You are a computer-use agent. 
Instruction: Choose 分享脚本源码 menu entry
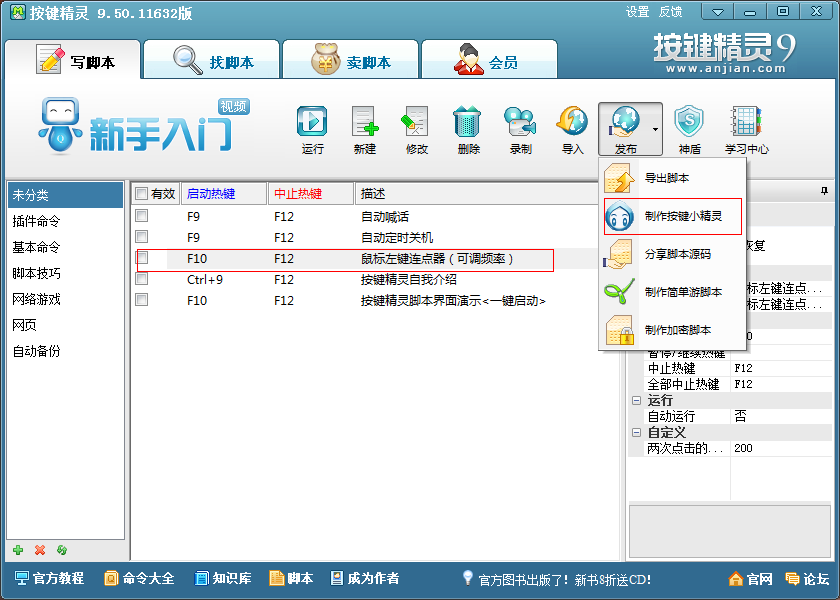[672, 254]
